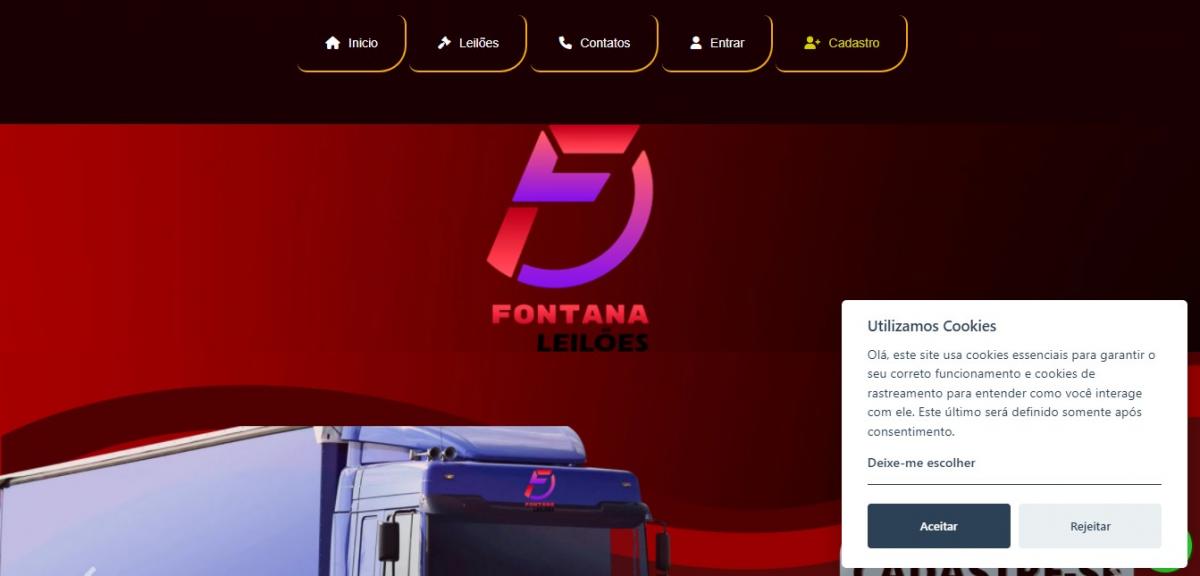Go to the Contatos page
The width and height of the screenshot is (1200, 576).
pyautogui.click(x=594, y=43)
